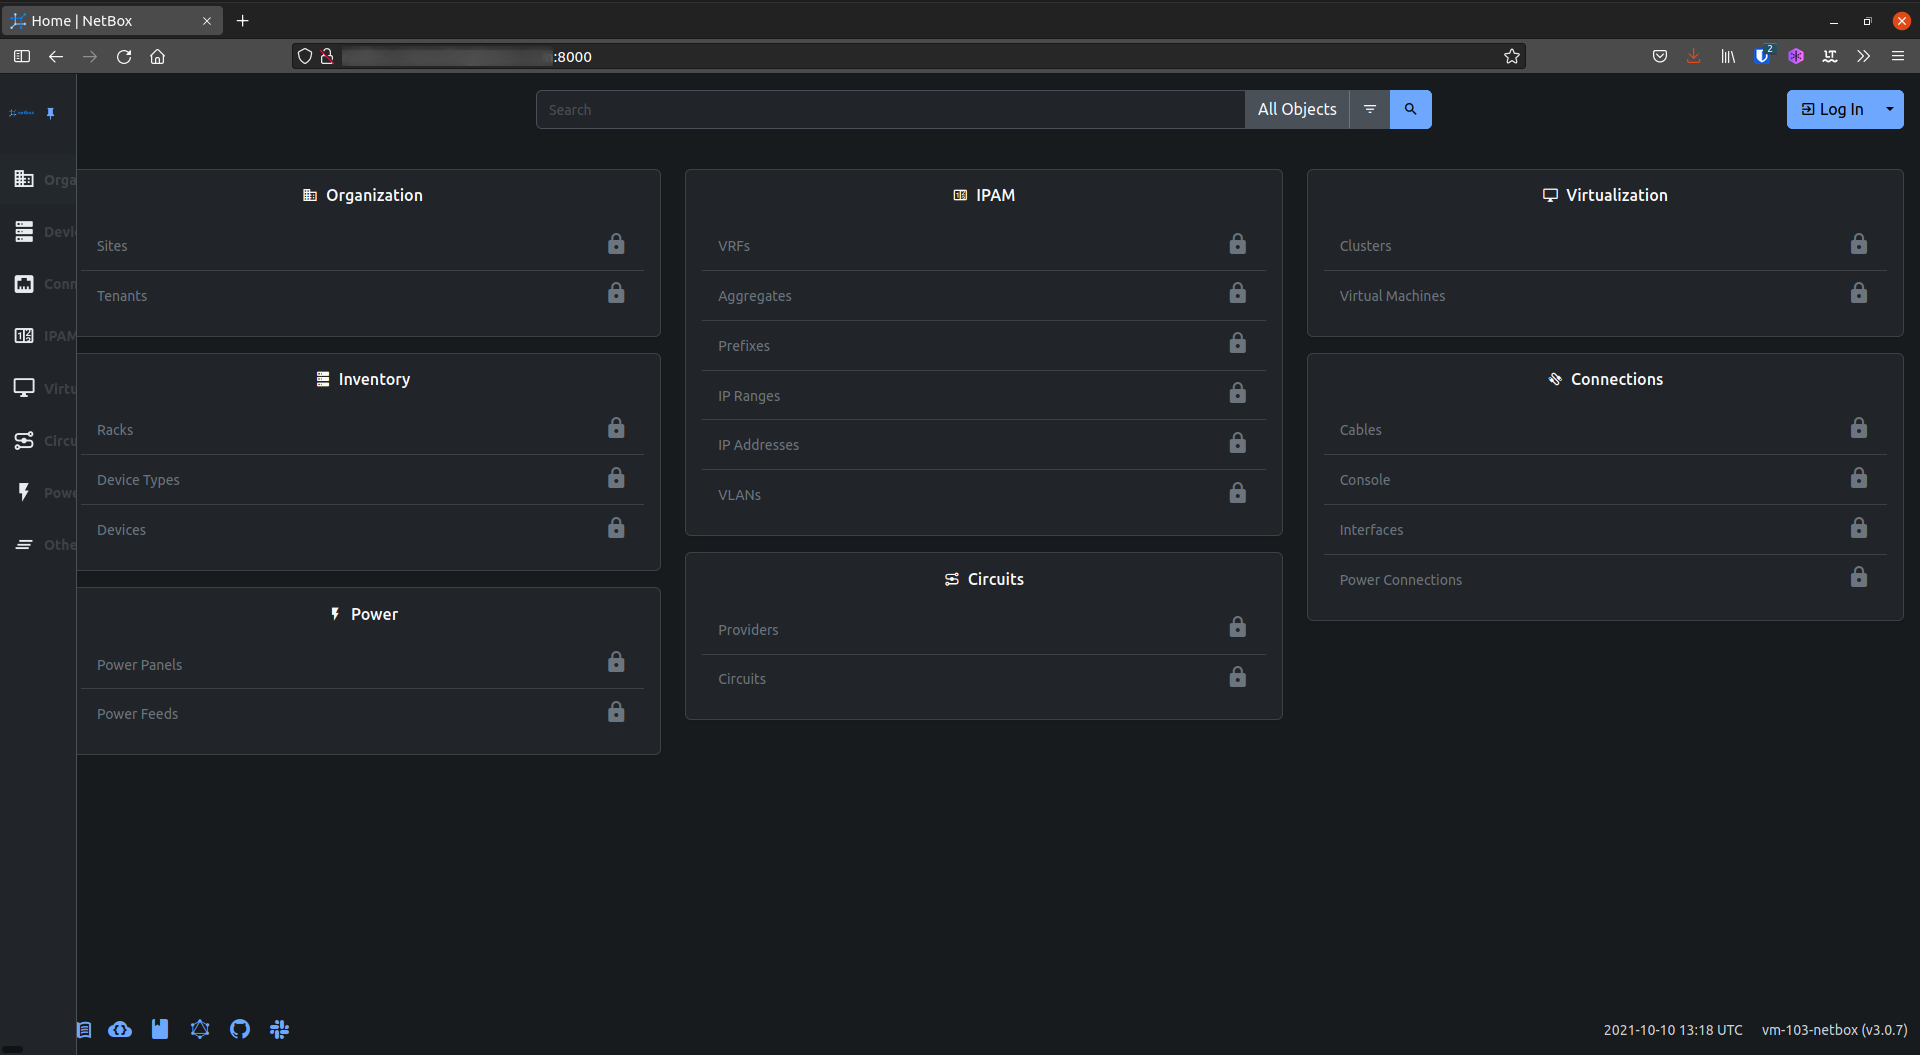The height and width of the screenshot is (1055, 1920).
Task: Toggle the Firefox sidebar button
Action: coord(22,56)
